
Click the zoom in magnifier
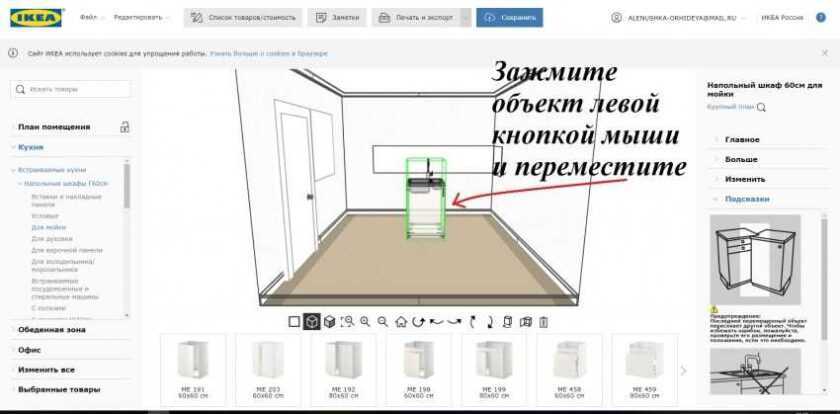[365, 322]
